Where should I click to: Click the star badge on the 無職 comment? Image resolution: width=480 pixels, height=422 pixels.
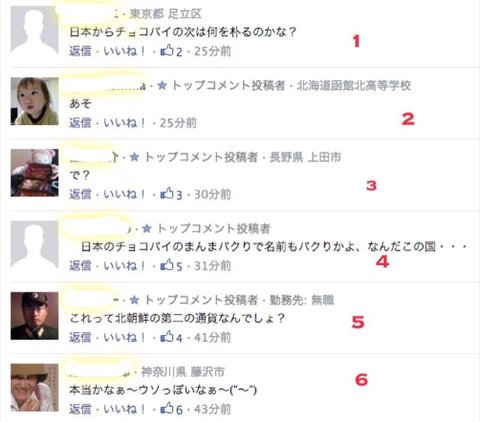tap(134, 300)
